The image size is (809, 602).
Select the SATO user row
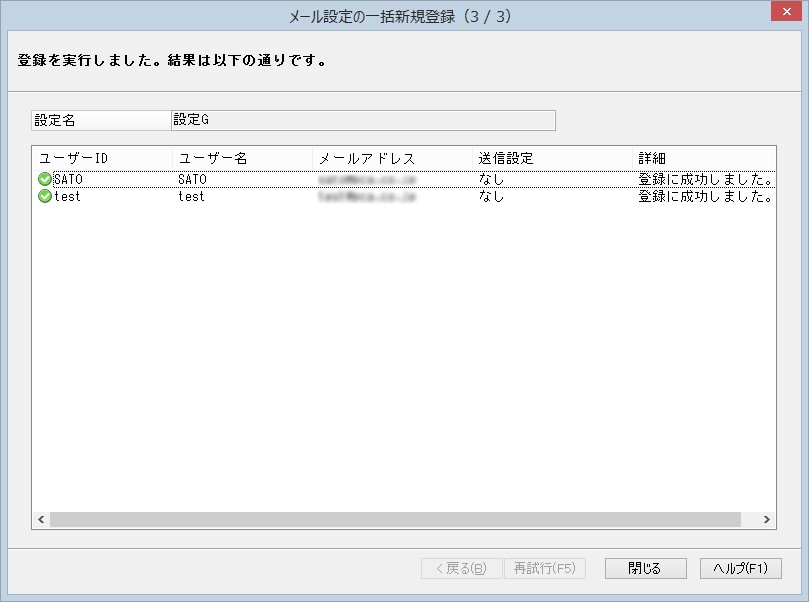click(x=404, y=179)
